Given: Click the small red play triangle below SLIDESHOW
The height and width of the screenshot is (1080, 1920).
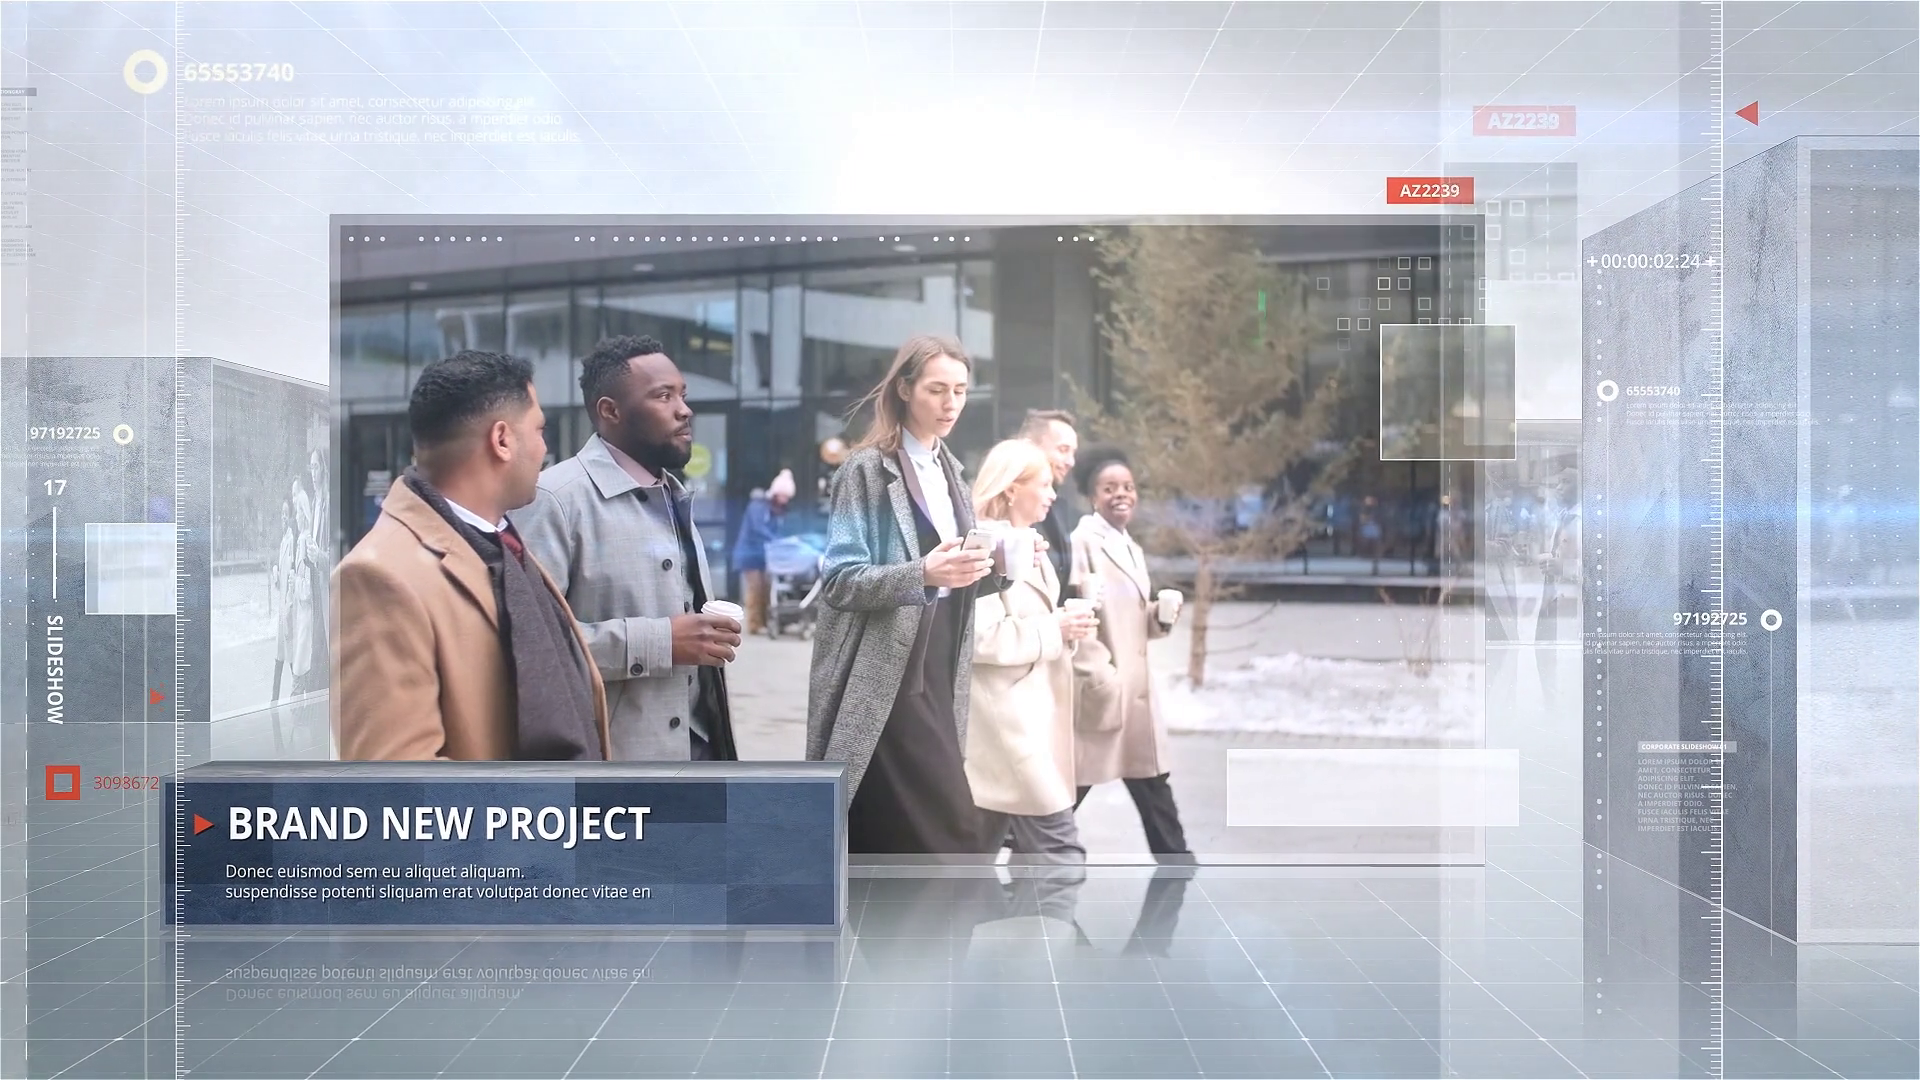Looking at the screenshot, I should 157,696.
